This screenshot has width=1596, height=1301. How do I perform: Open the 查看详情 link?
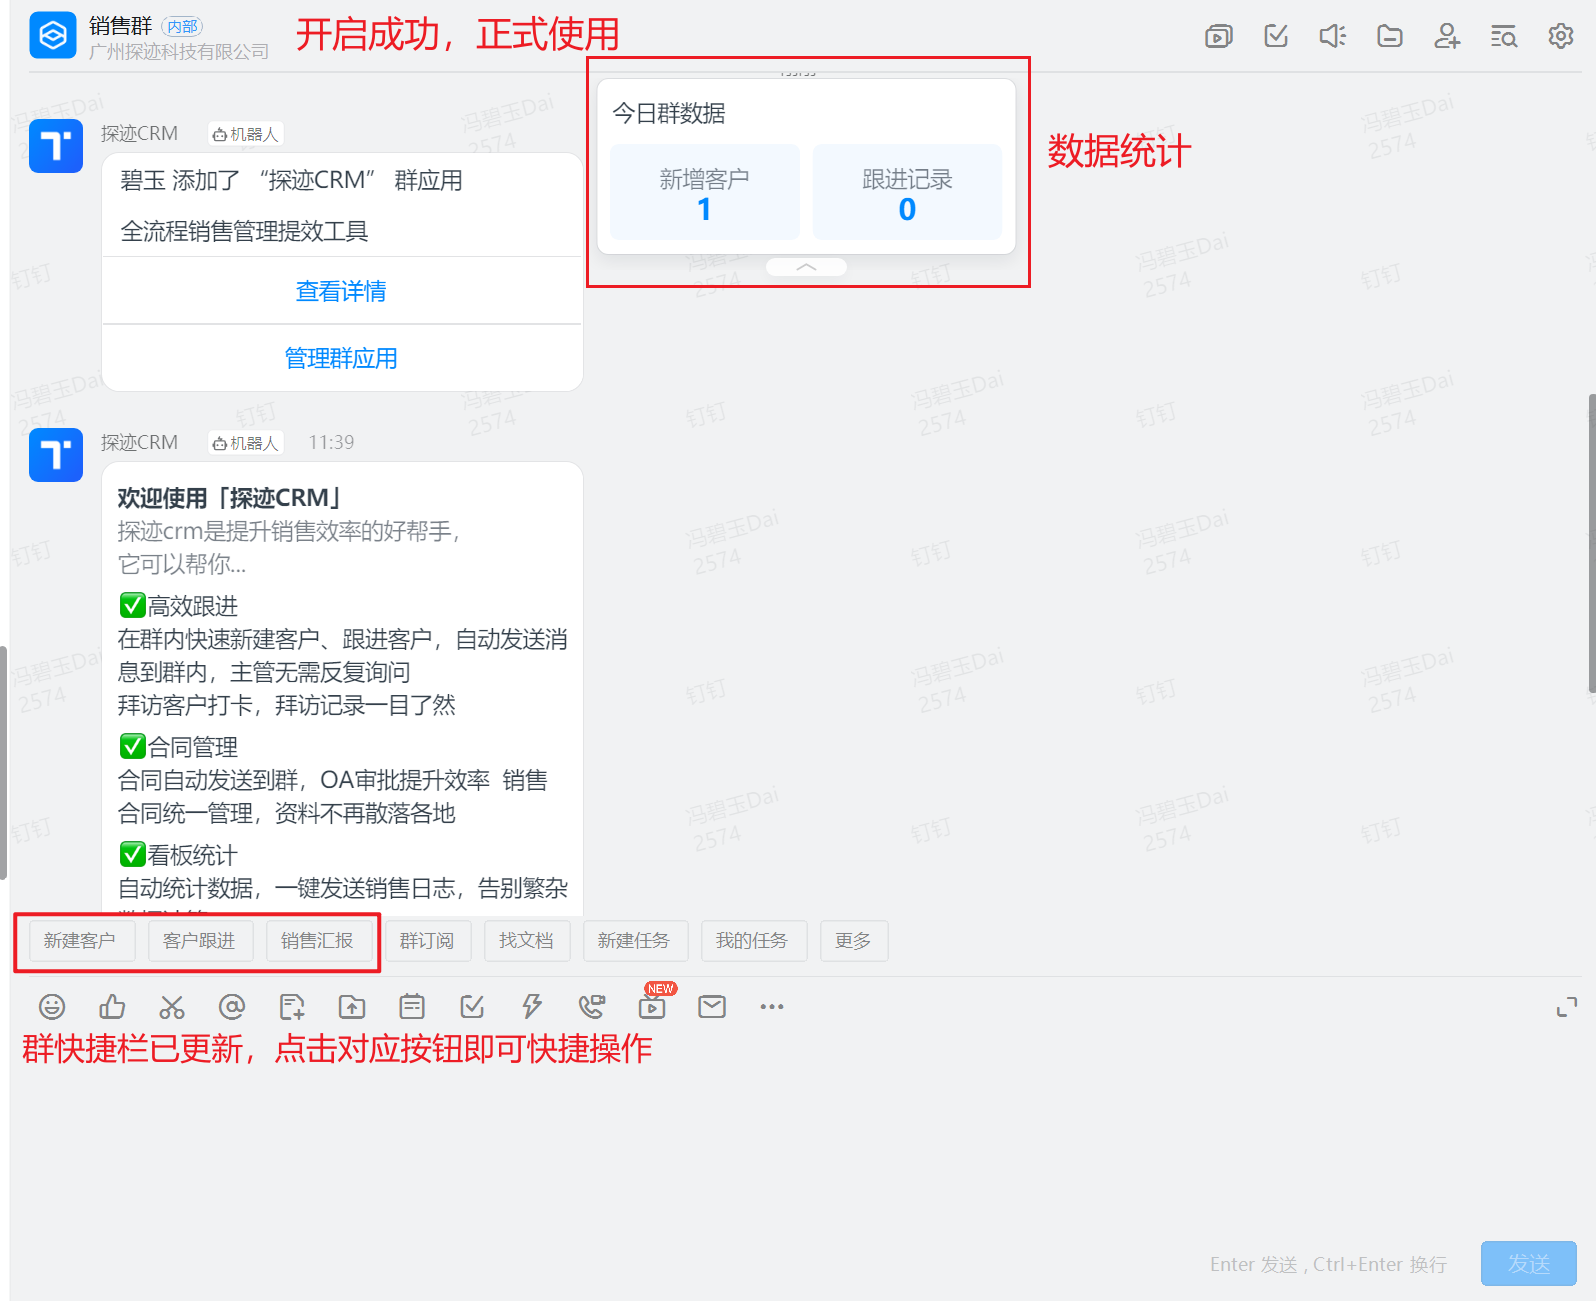pyautogui.click(x=342, y=291)
